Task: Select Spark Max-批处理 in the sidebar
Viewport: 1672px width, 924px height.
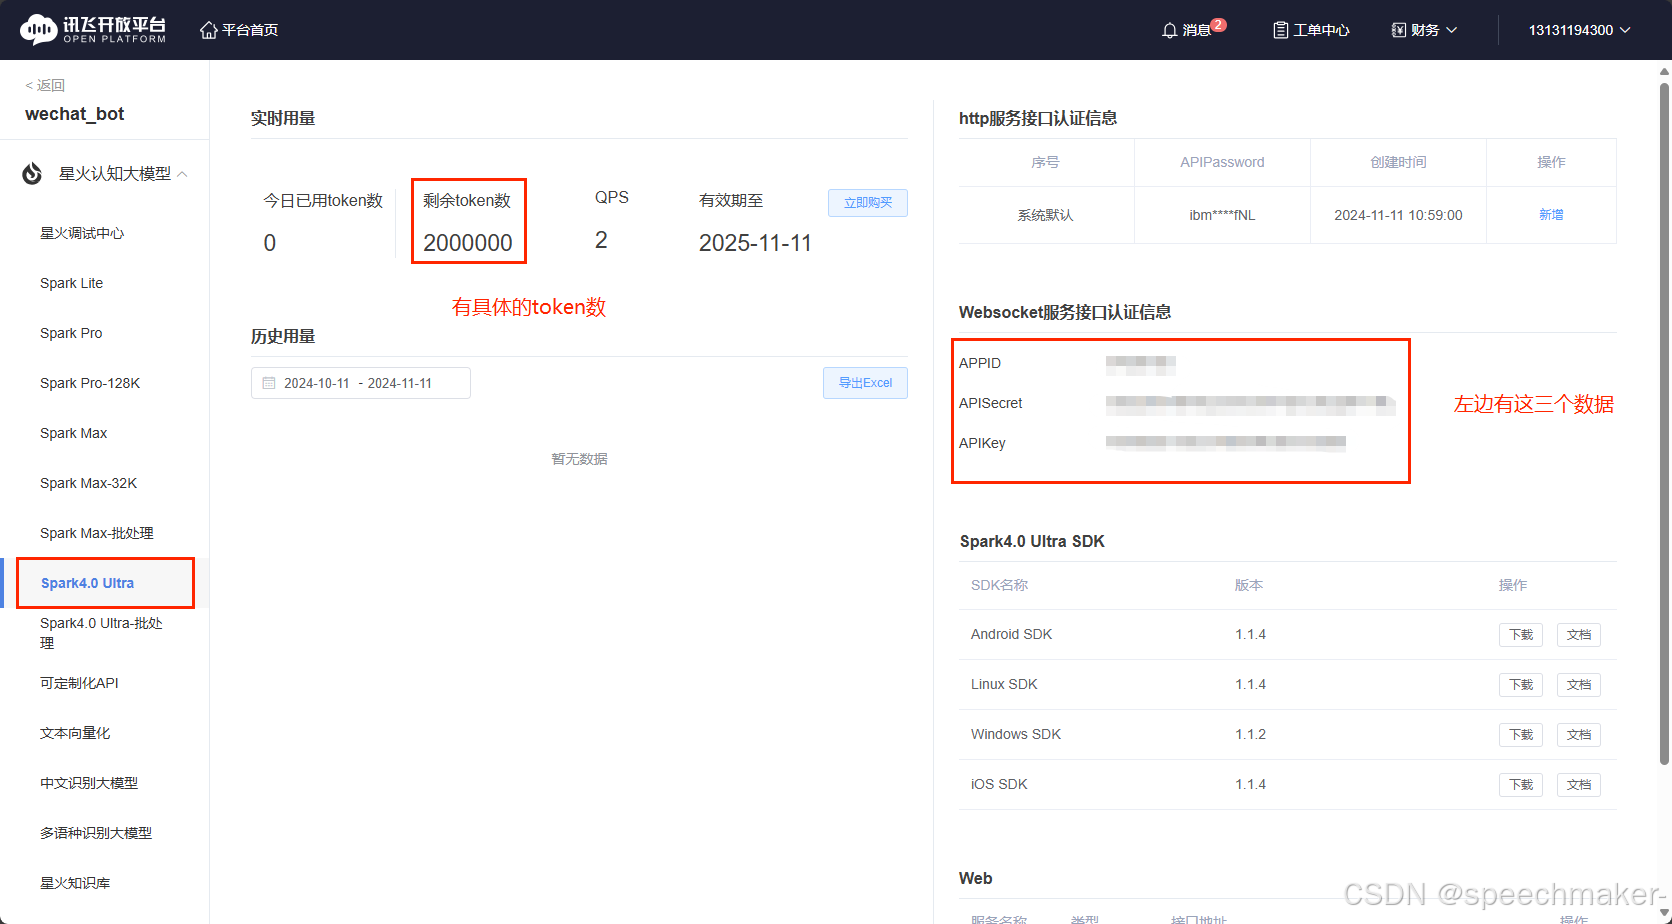Action: [97, 533]
